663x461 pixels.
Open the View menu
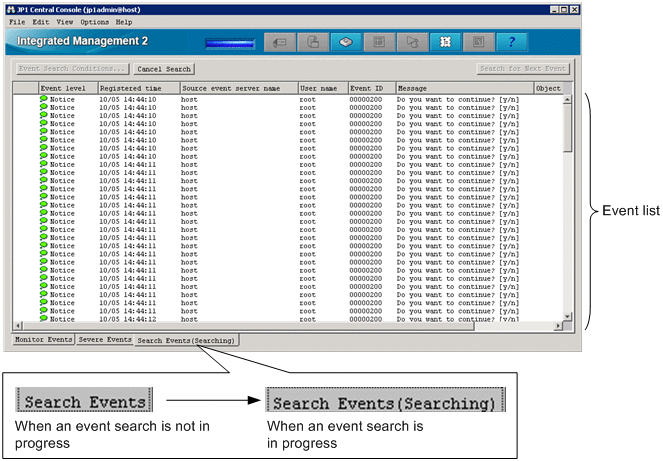click(x=65, y=21)
